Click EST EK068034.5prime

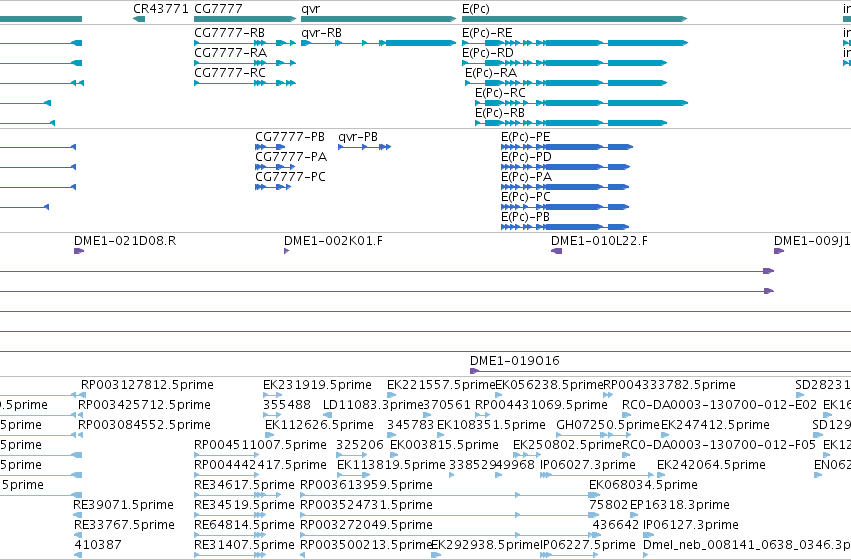(x=643, y=485)
